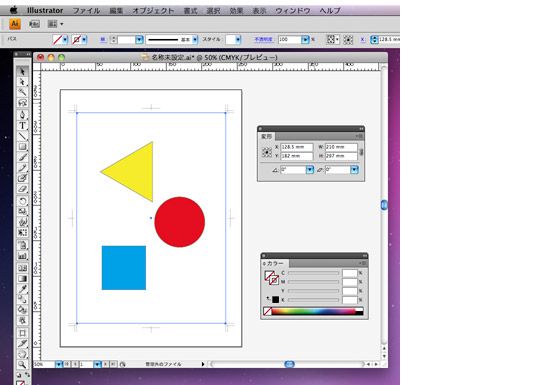
Task: Select the Scale tool
Action: [x=22, y=211]
